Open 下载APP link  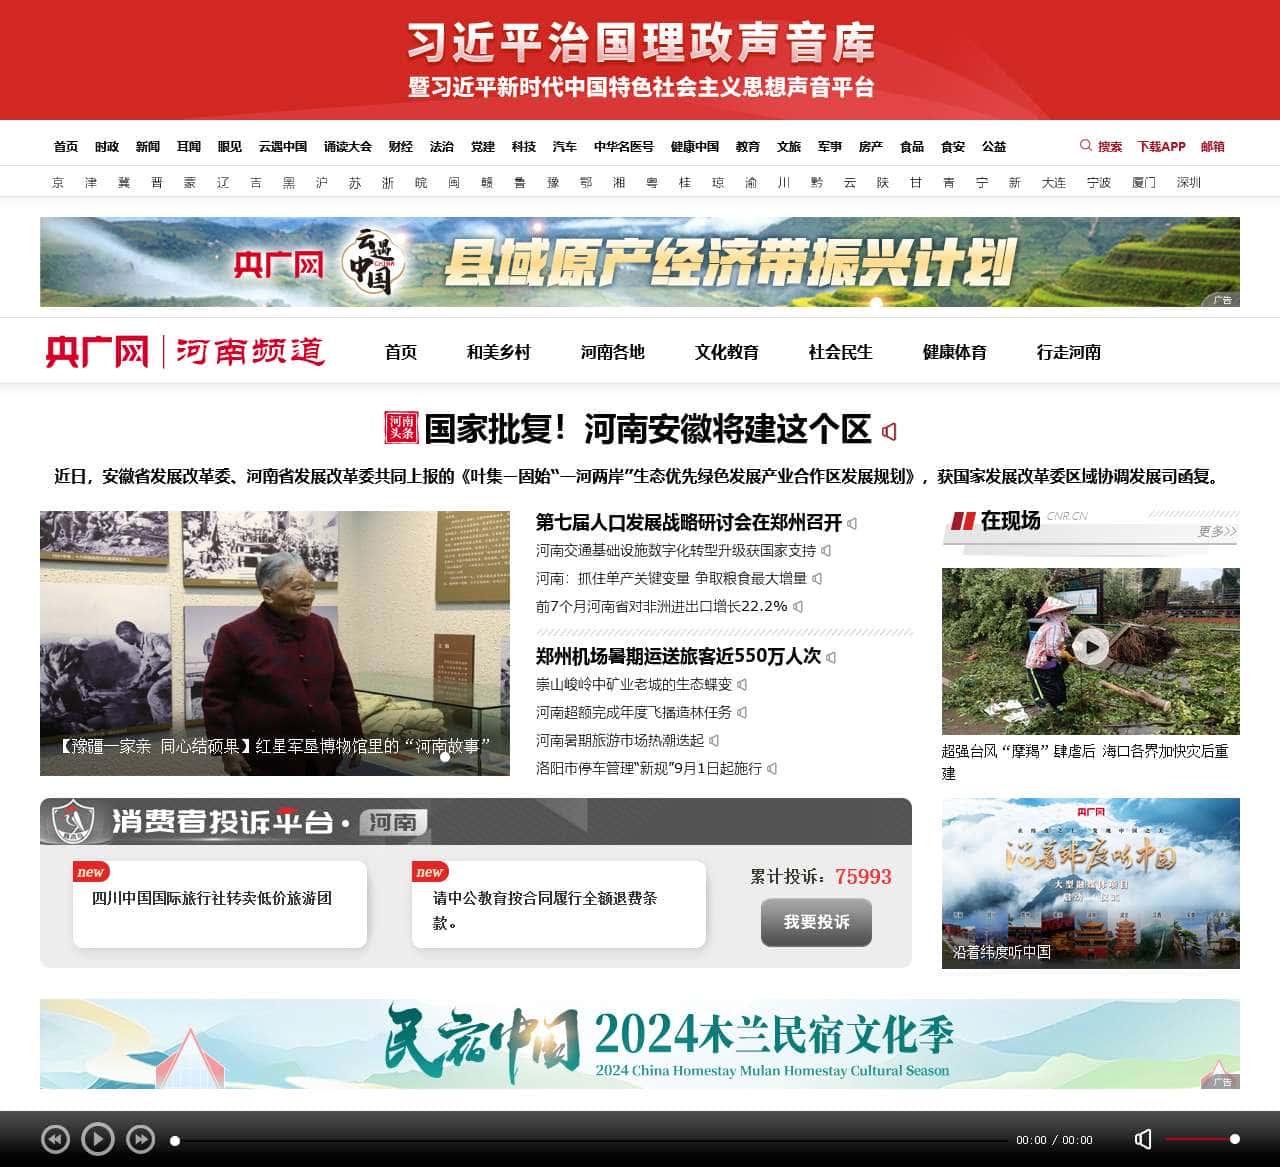pyautogui.click(x=1161, y=146)
